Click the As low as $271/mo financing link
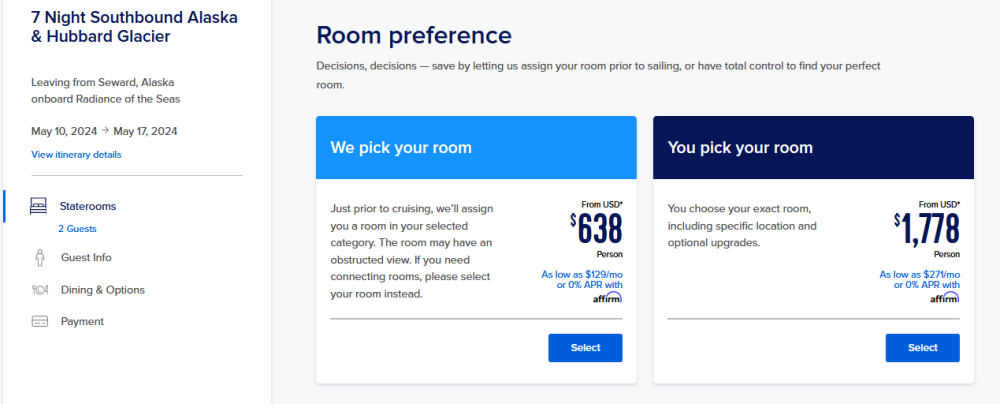This screenshot has width=1000, height=404. [919, 280]
